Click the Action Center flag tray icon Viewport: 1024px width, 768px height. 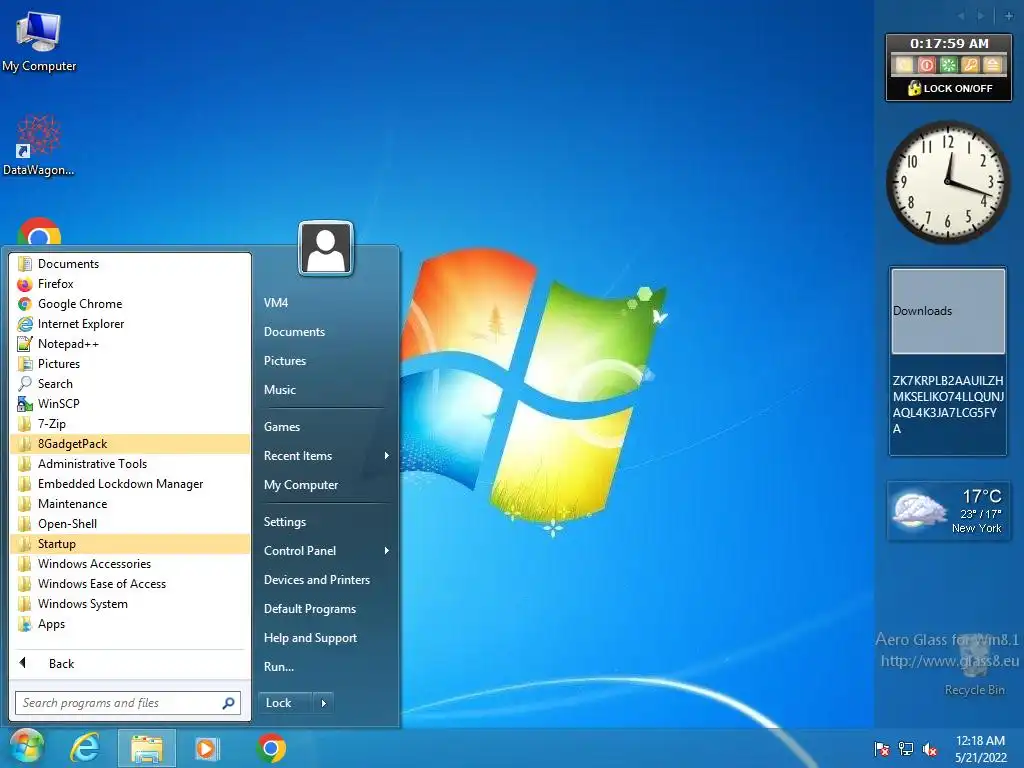[882, 749]
